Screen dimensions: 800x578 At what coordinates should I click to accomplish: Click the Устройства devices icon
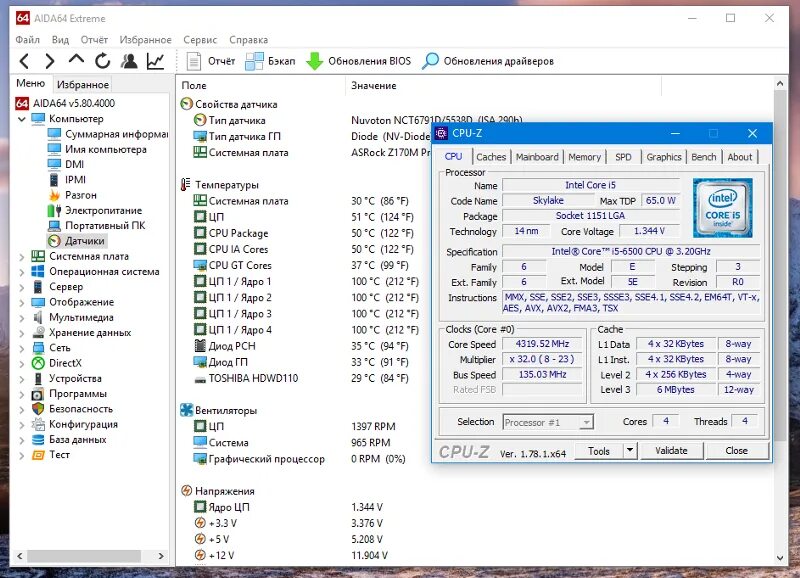click(38, 379)
